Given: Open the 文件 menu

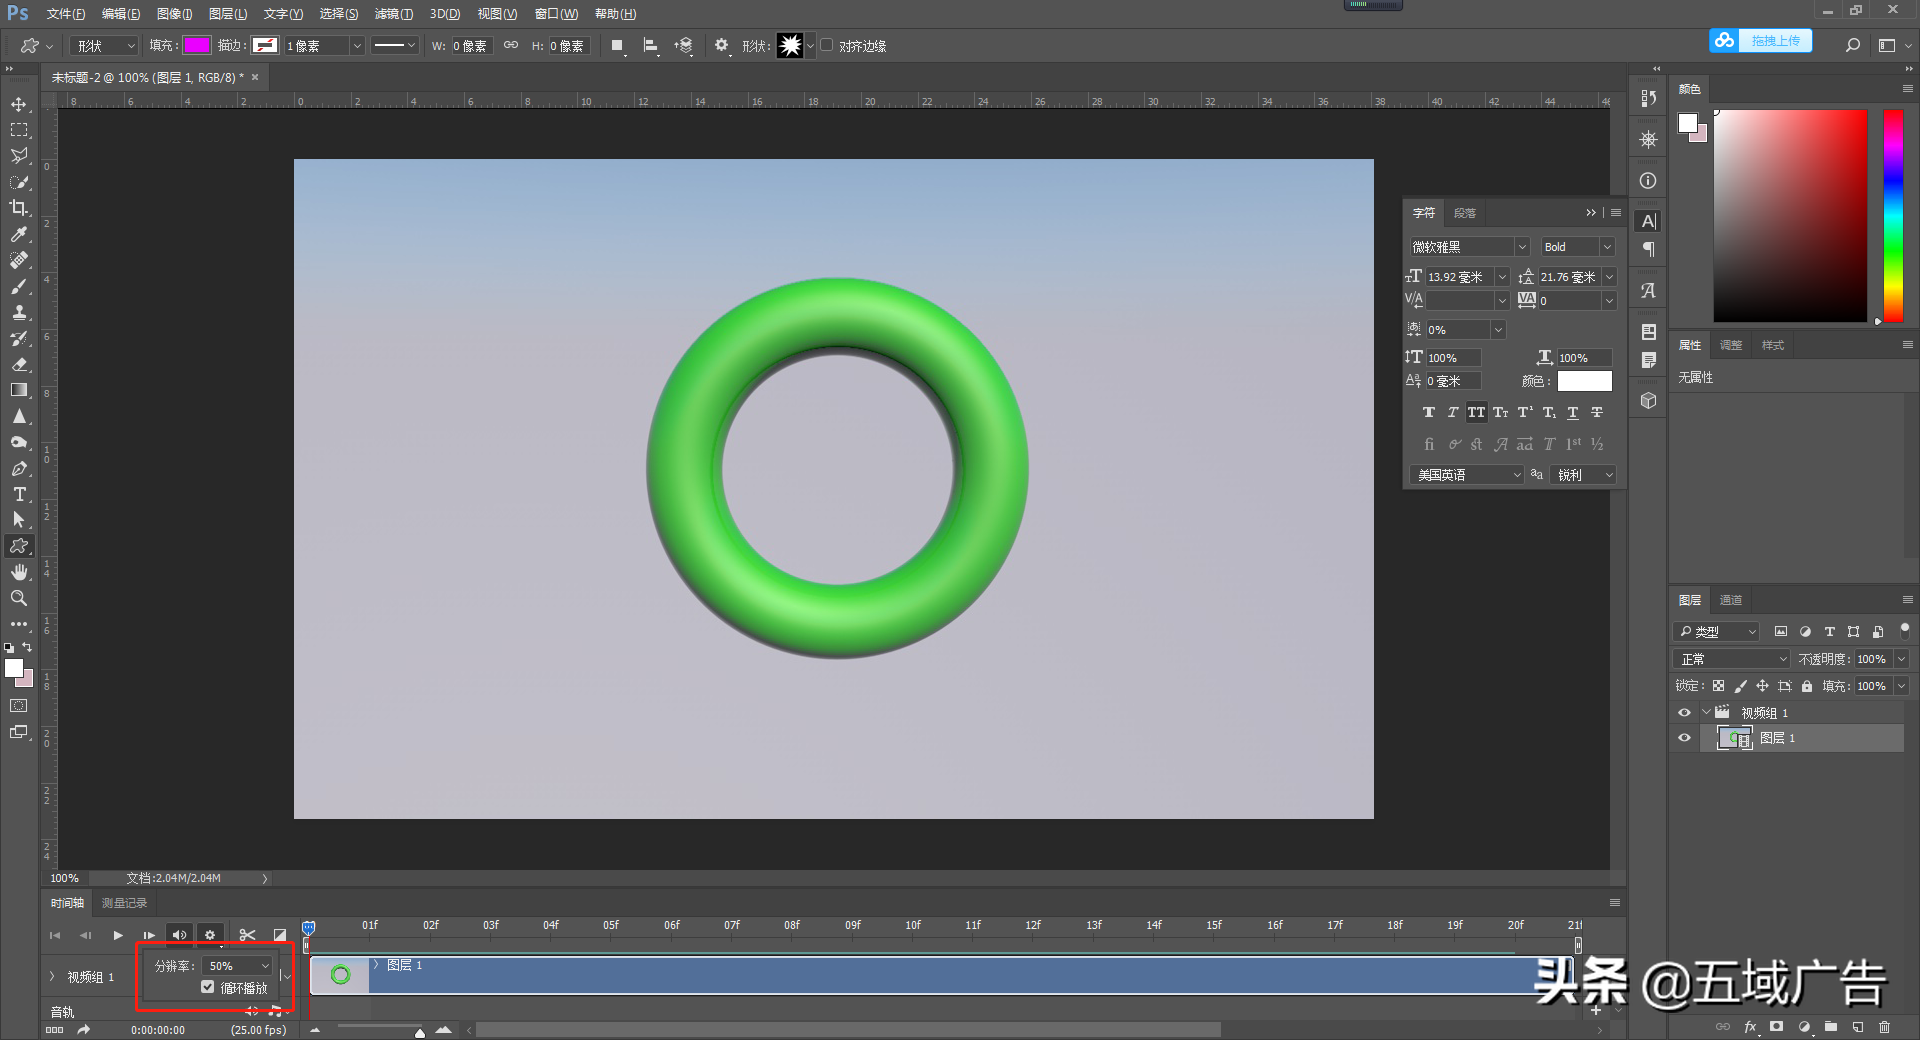Looking at the screenshot, I should tap(65, 14).
